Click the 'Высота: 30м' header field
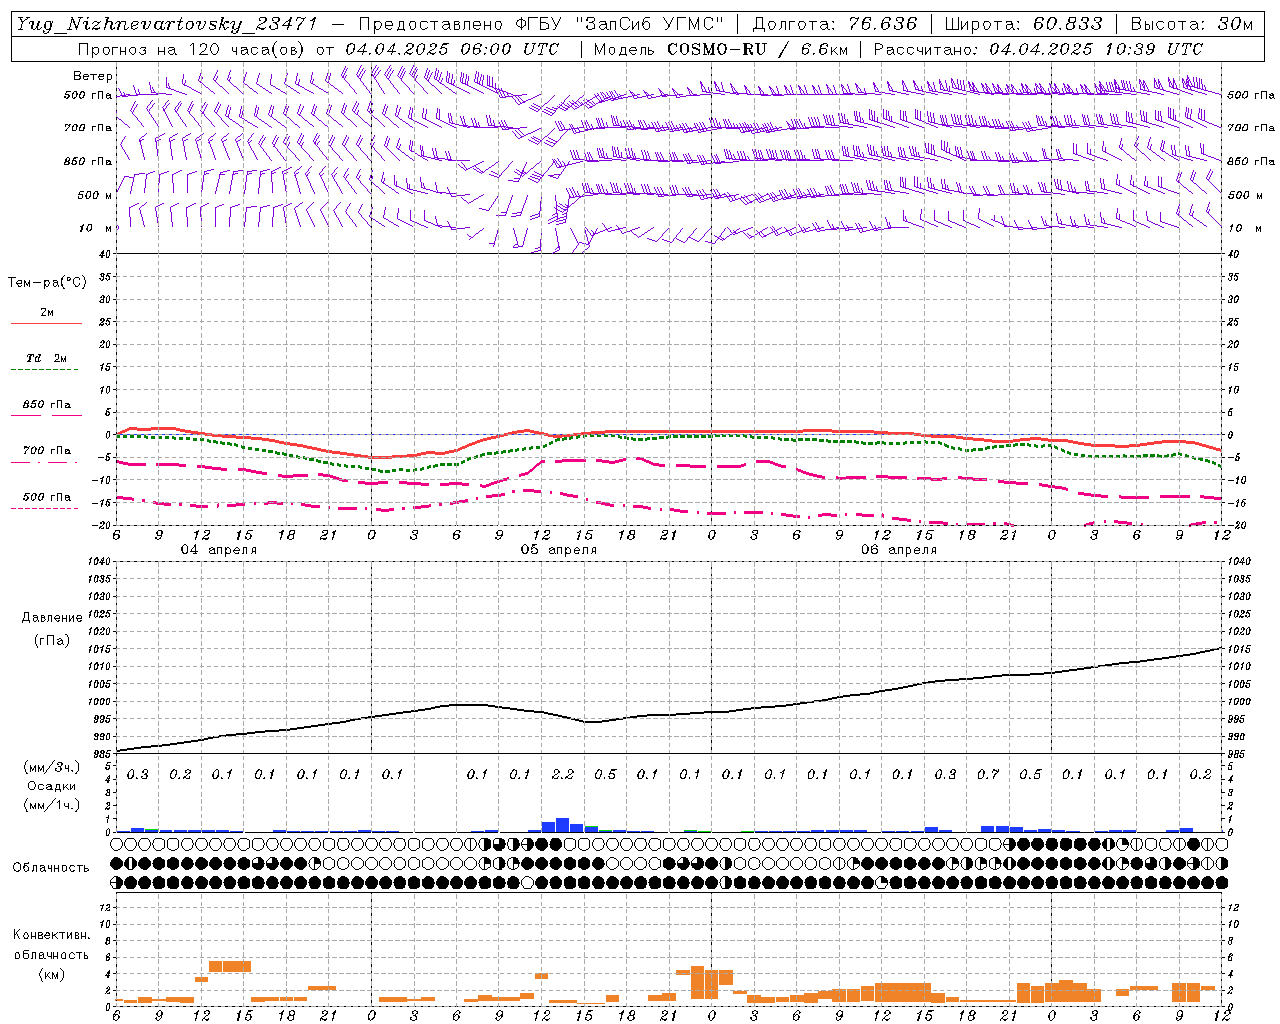 [1191, 24]
